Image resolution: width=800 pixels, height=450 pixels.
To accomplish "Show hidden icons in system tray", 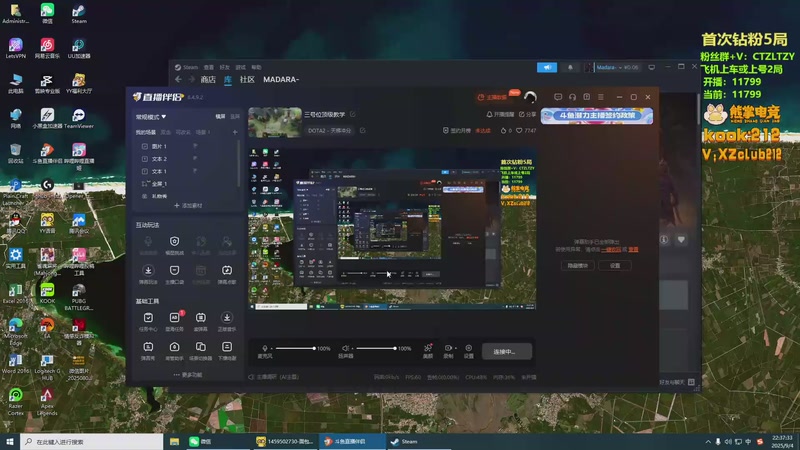I will coord(708,442).
